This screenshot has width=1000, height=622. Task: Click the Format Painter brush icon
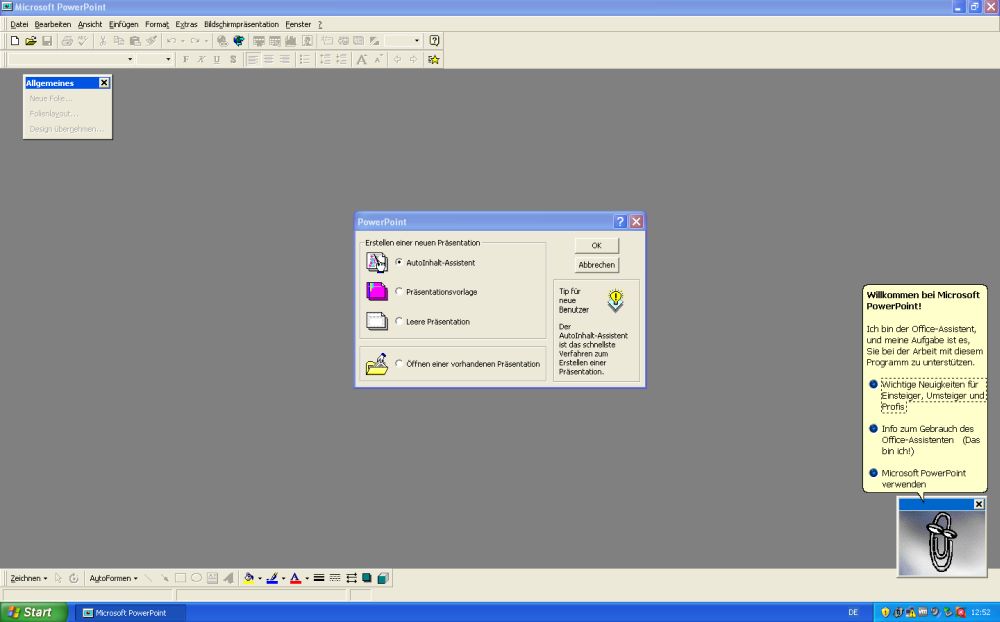pyautogui.click(x=151, y=41)
